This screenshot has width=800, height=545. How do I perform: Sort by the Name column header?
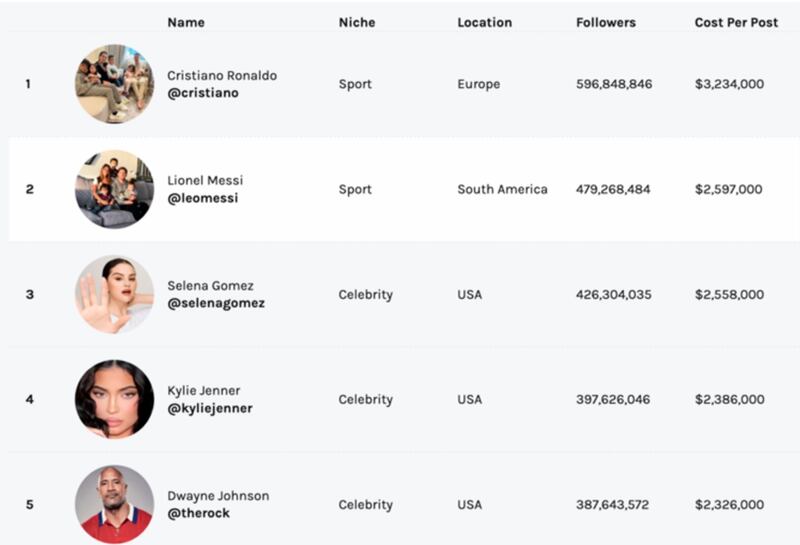click(184, 22)
